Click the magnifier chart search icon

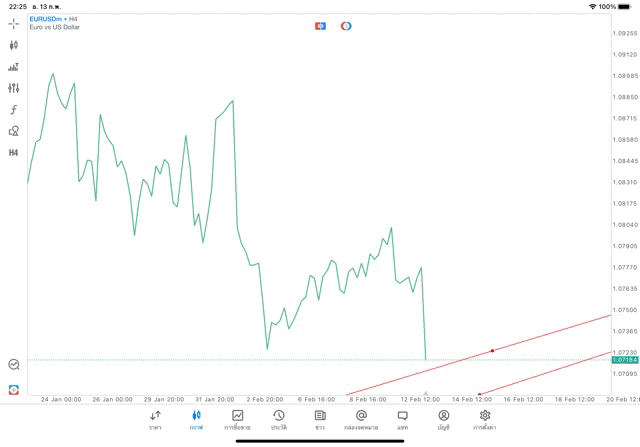(14, 365)
